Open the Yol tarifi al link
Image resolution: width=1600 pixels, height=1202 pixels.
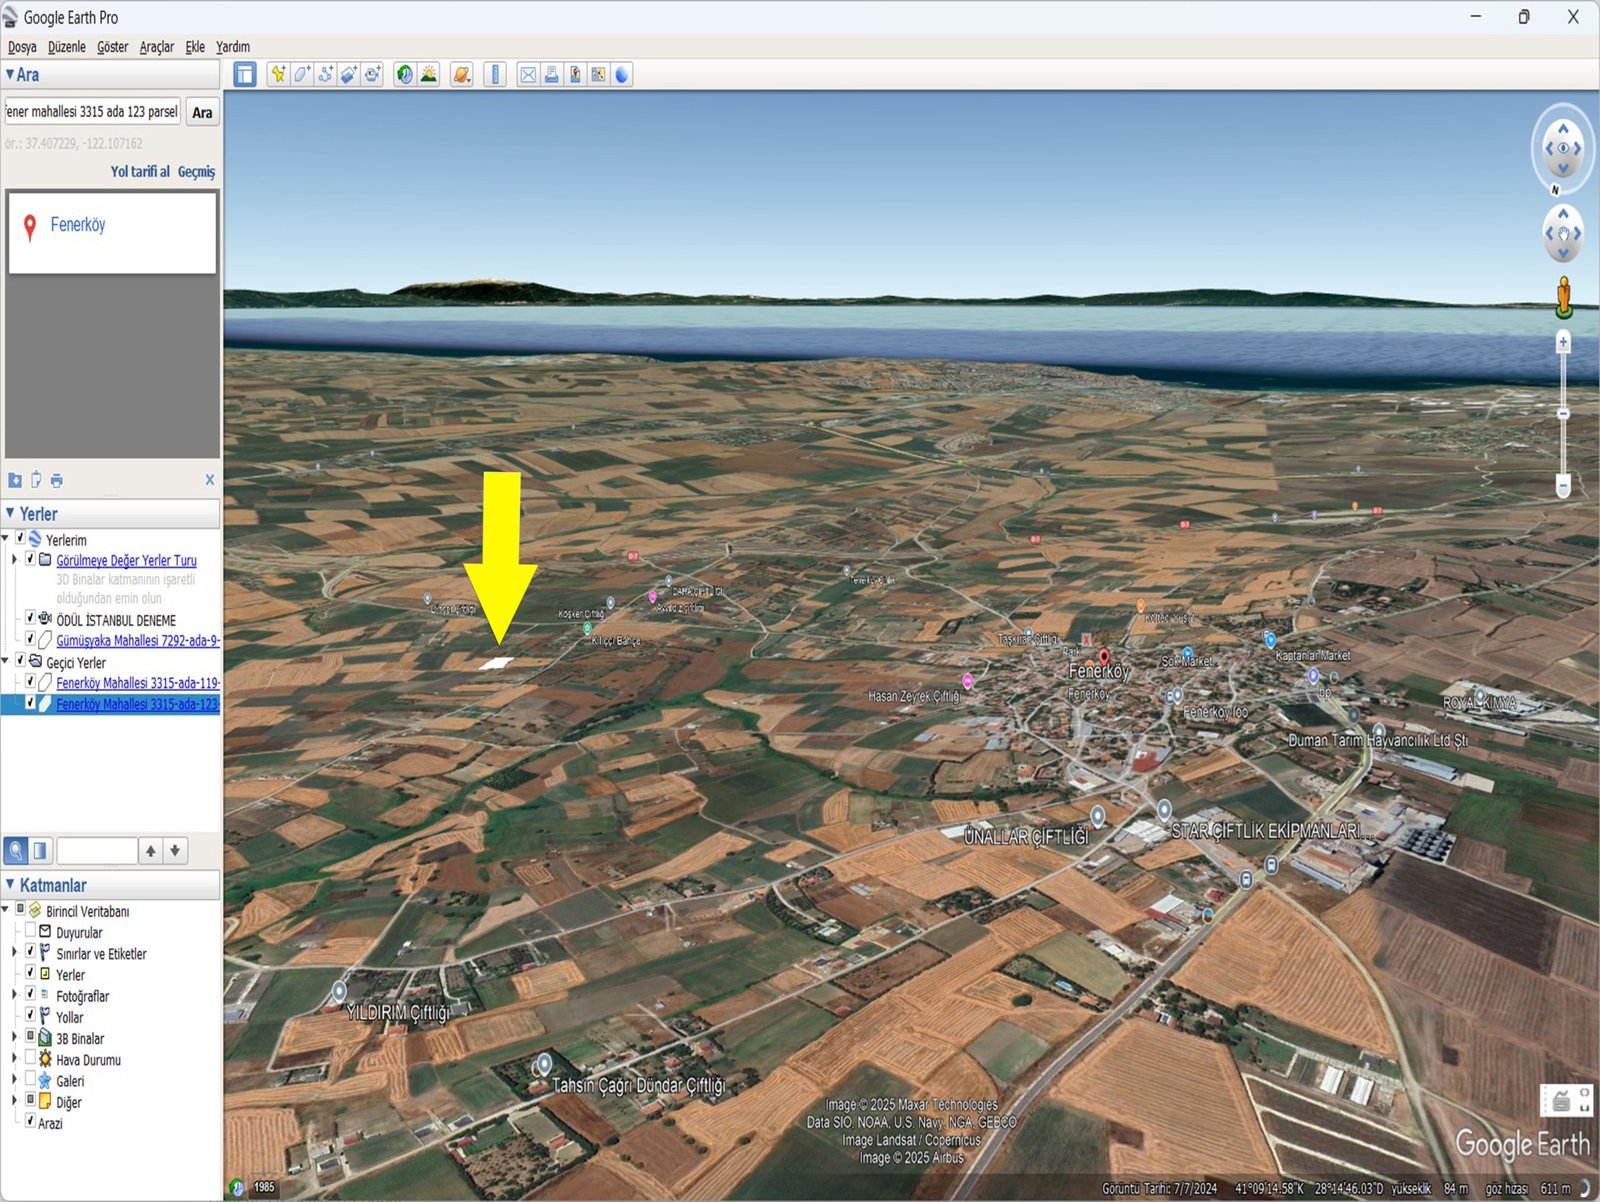140,172
